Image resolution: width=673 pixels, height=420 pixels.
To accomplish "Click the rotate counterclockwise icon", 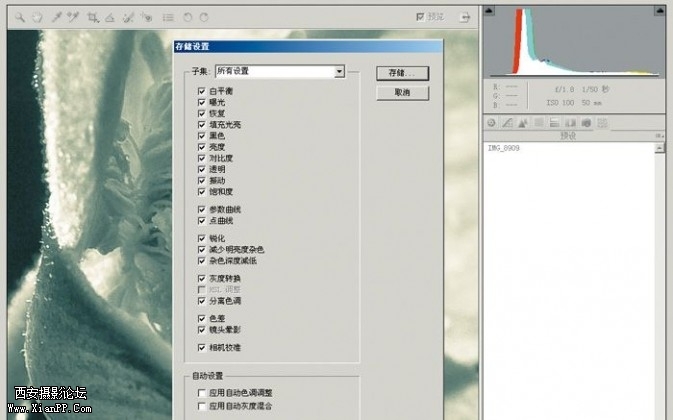I will [x=188, y=17].
